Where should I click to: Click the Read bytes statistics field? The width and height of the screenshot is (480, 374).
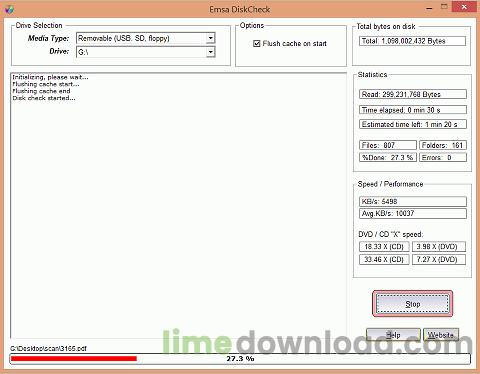(x=413, y=94)
